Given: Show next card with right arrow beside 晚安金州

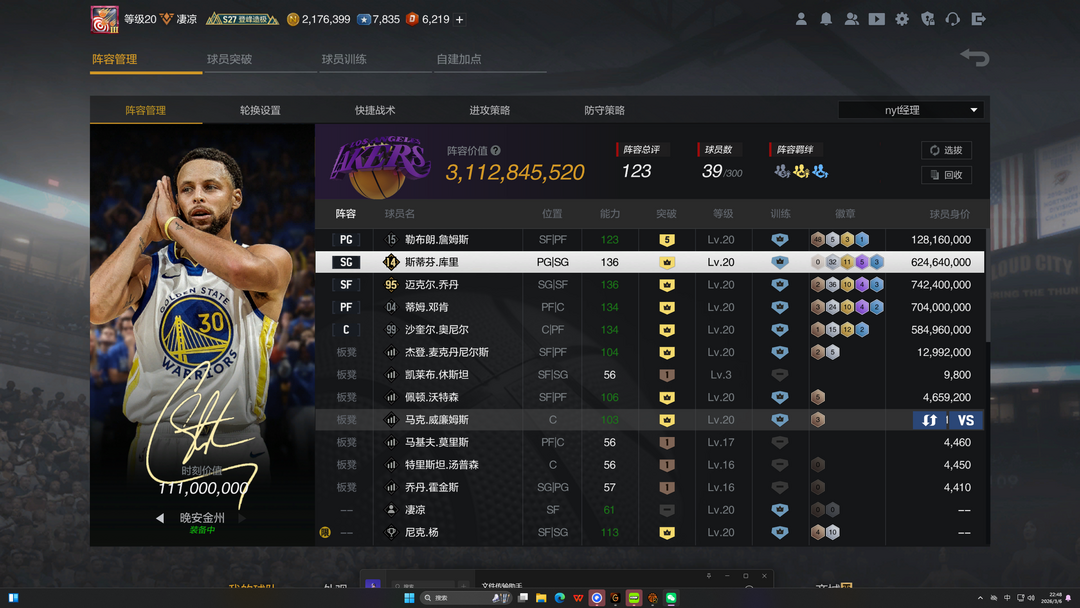Looking at the screenshot, I should point(242,518).
